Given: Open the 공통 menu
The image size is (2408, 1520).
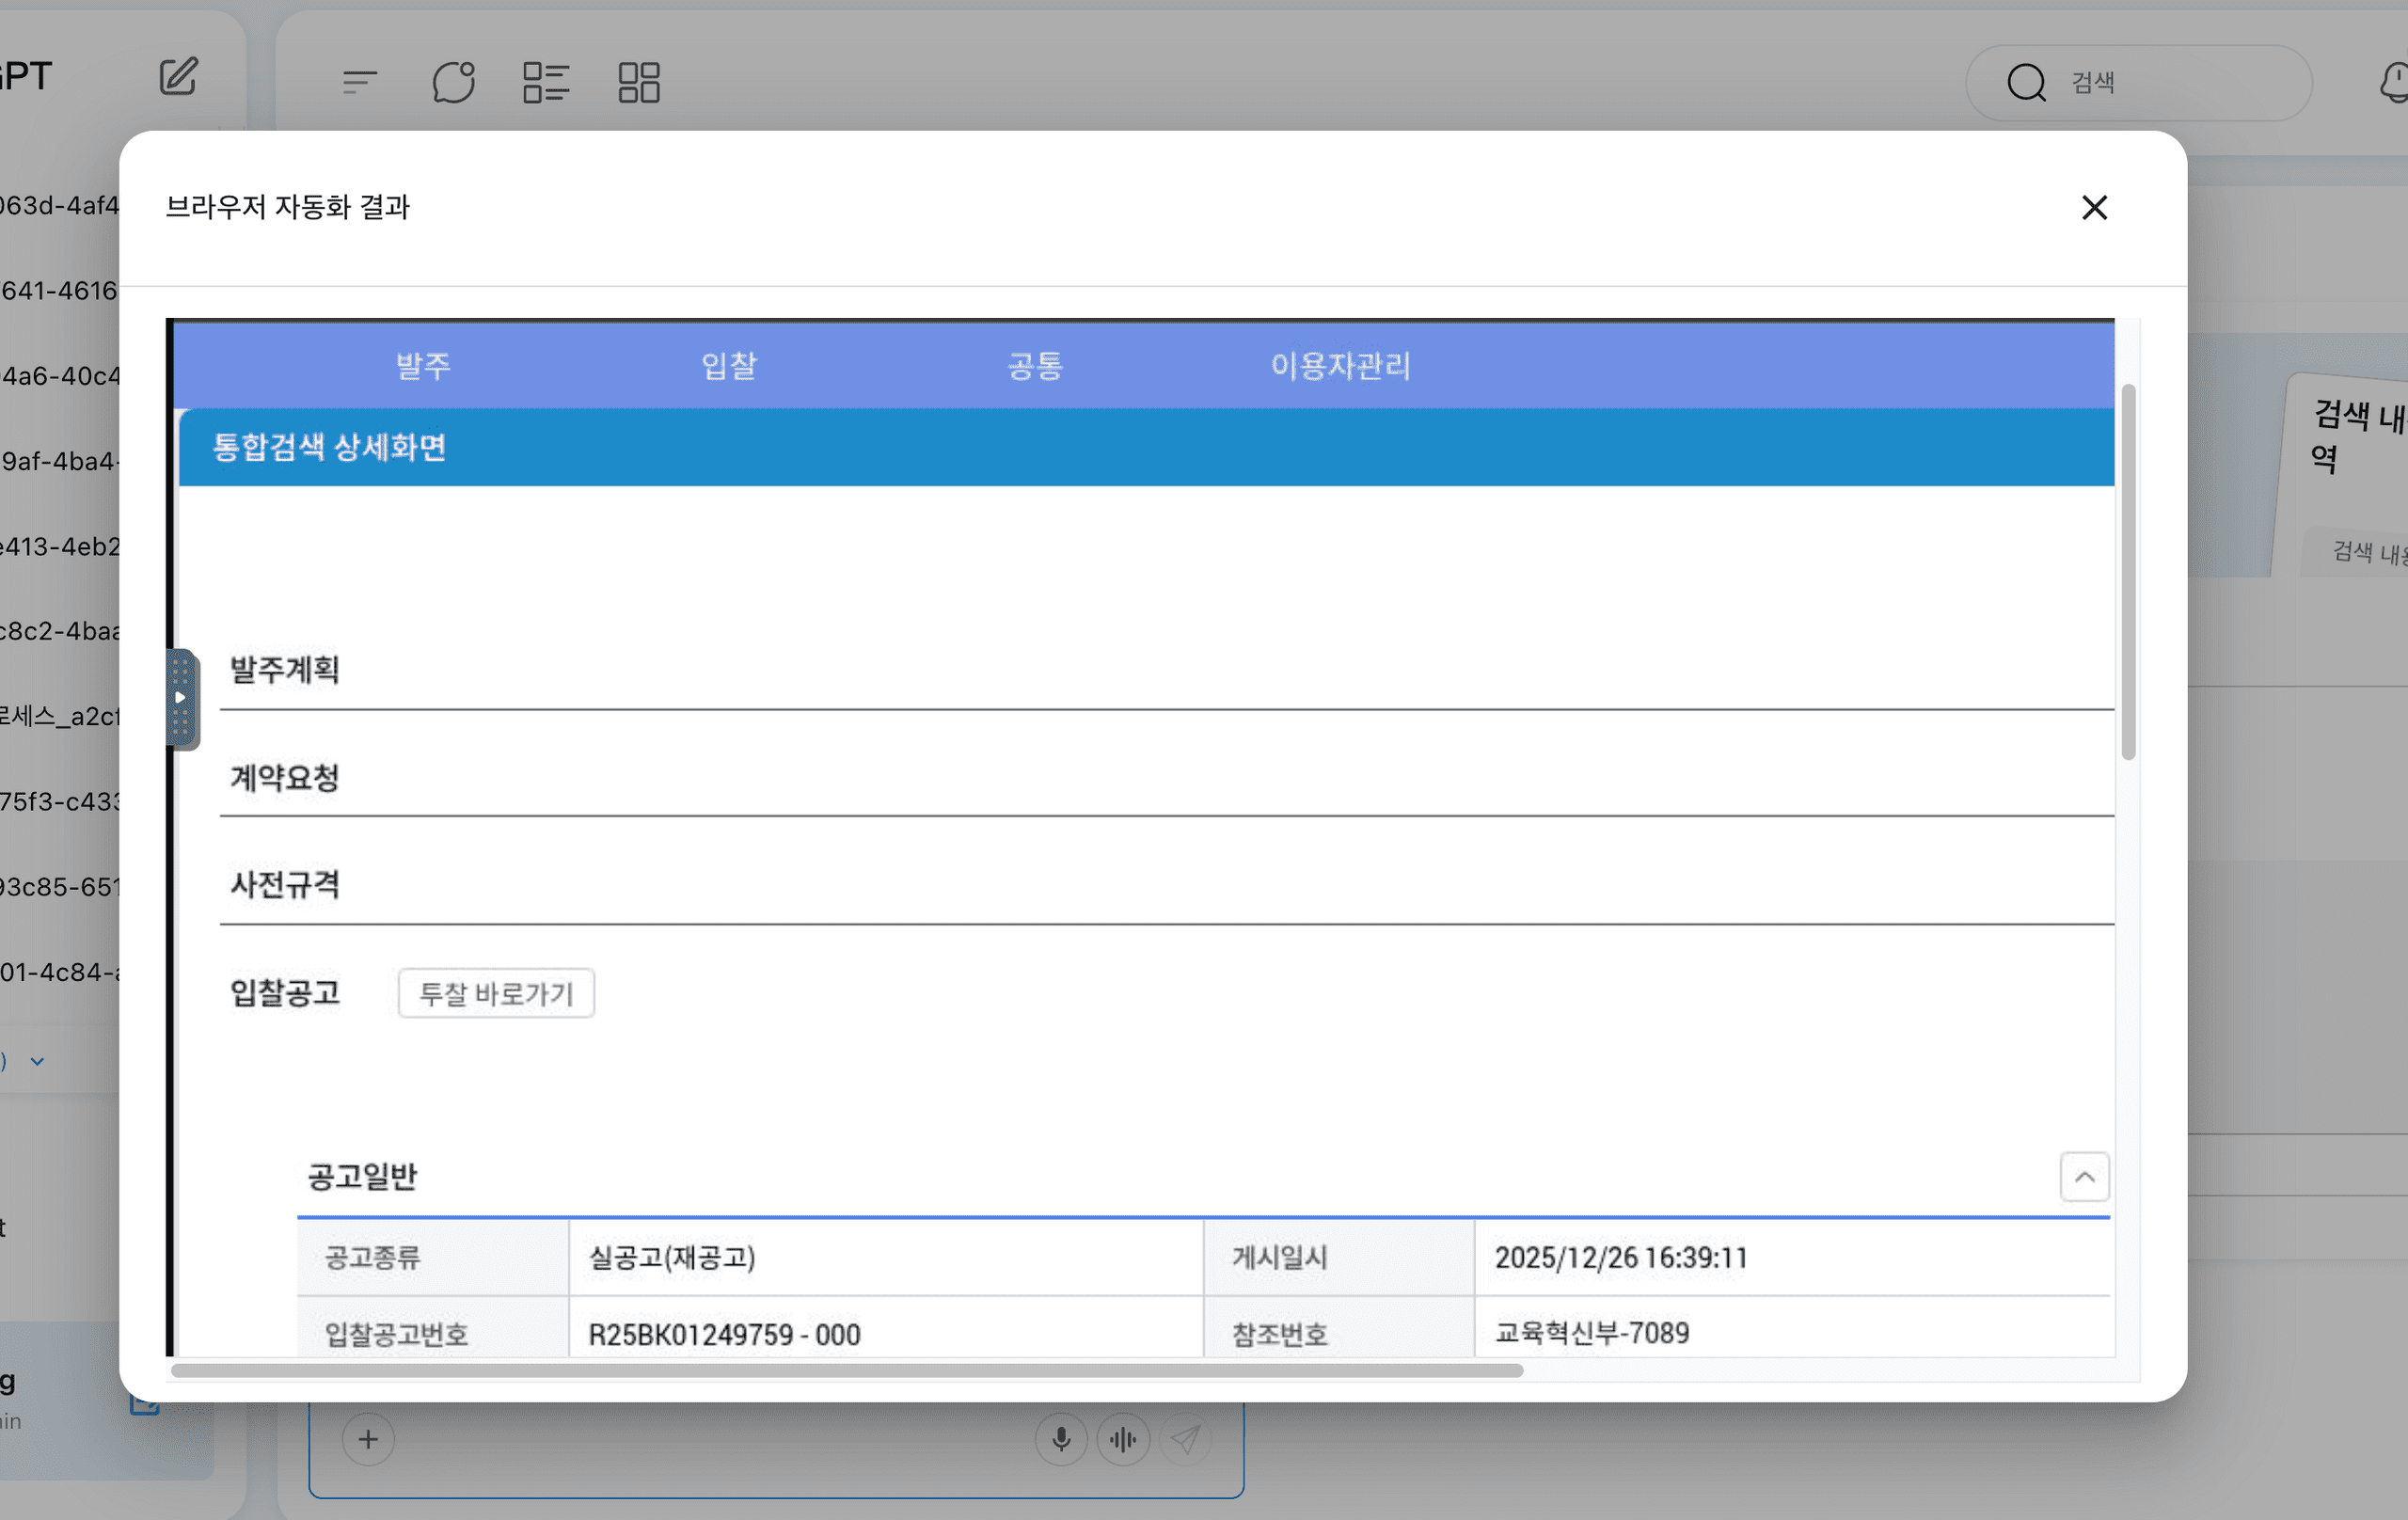Looking at the screenshot, I should click(1035, 365).
